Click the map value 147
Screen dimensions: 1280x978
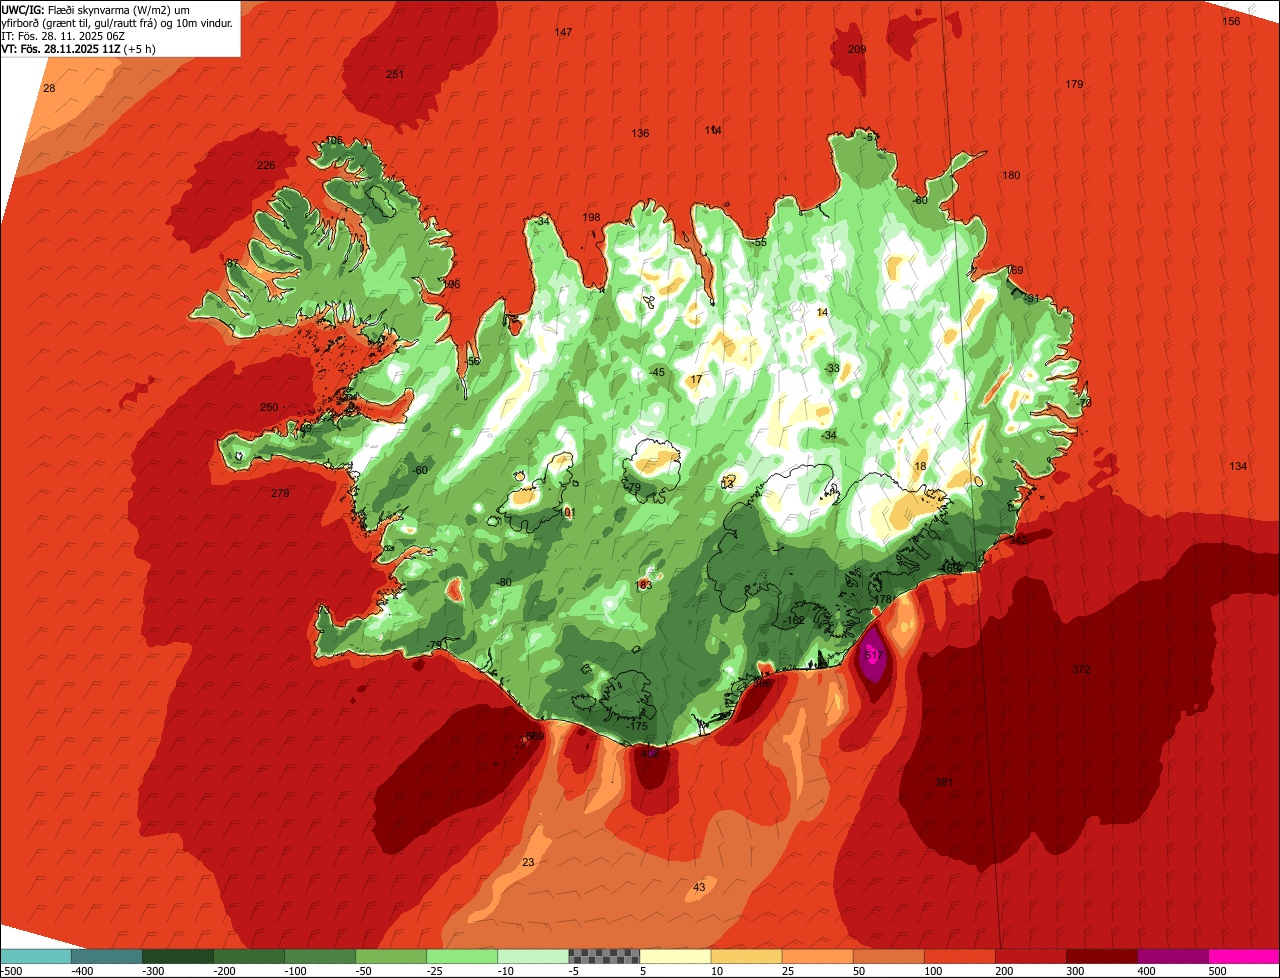point(563,33)
